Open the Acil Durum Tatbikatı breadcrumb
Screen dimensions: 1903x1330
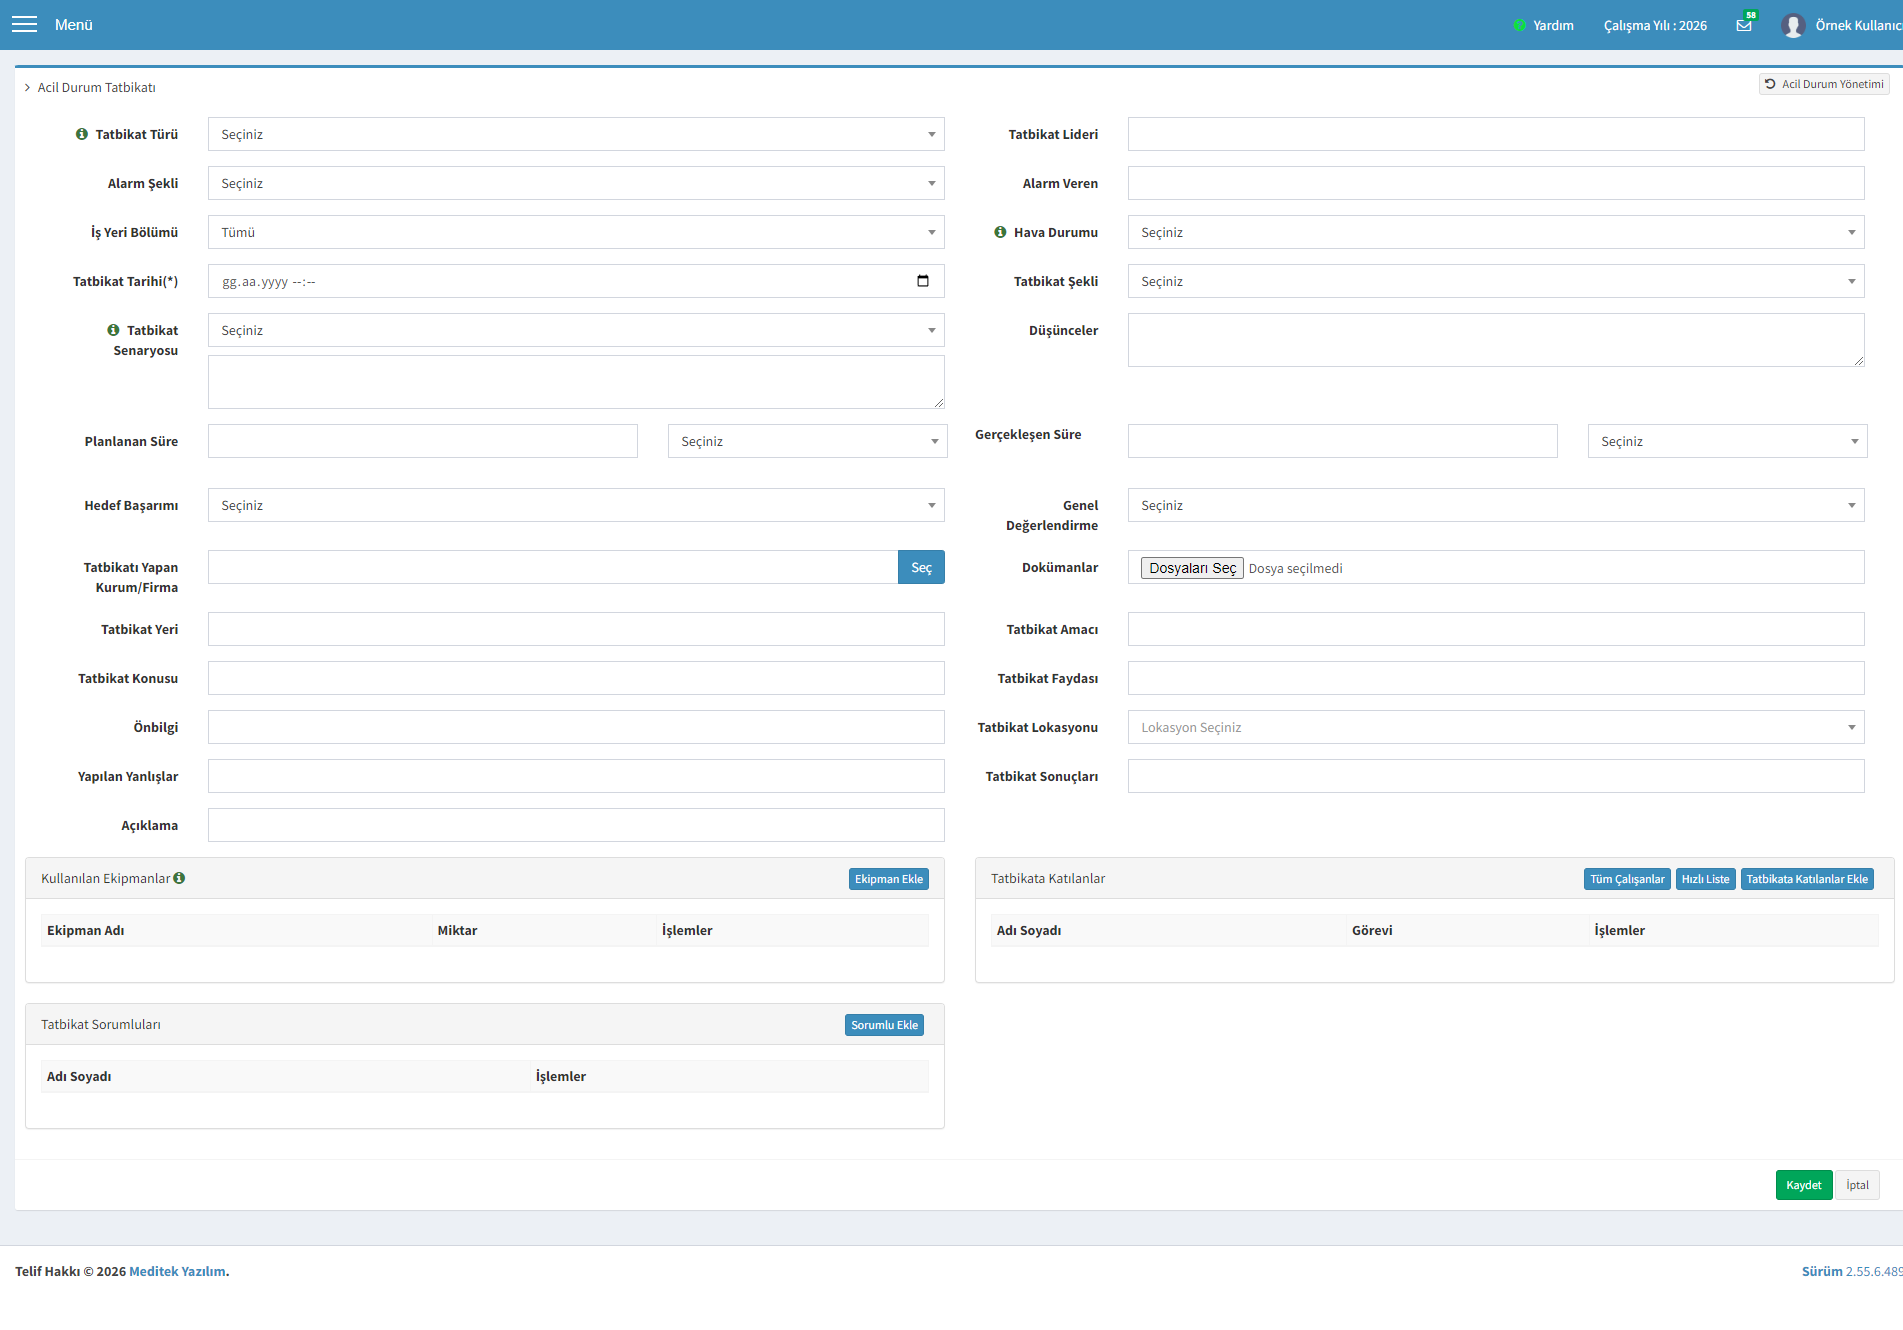96,87
